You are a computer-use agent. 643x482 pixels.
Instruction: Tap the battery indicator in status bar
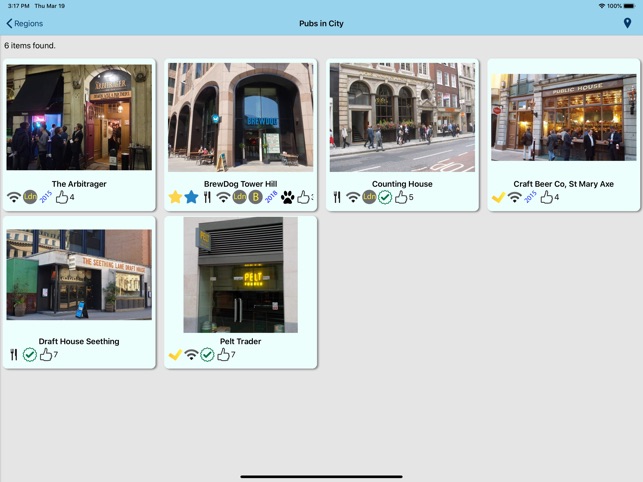[629, 6]
